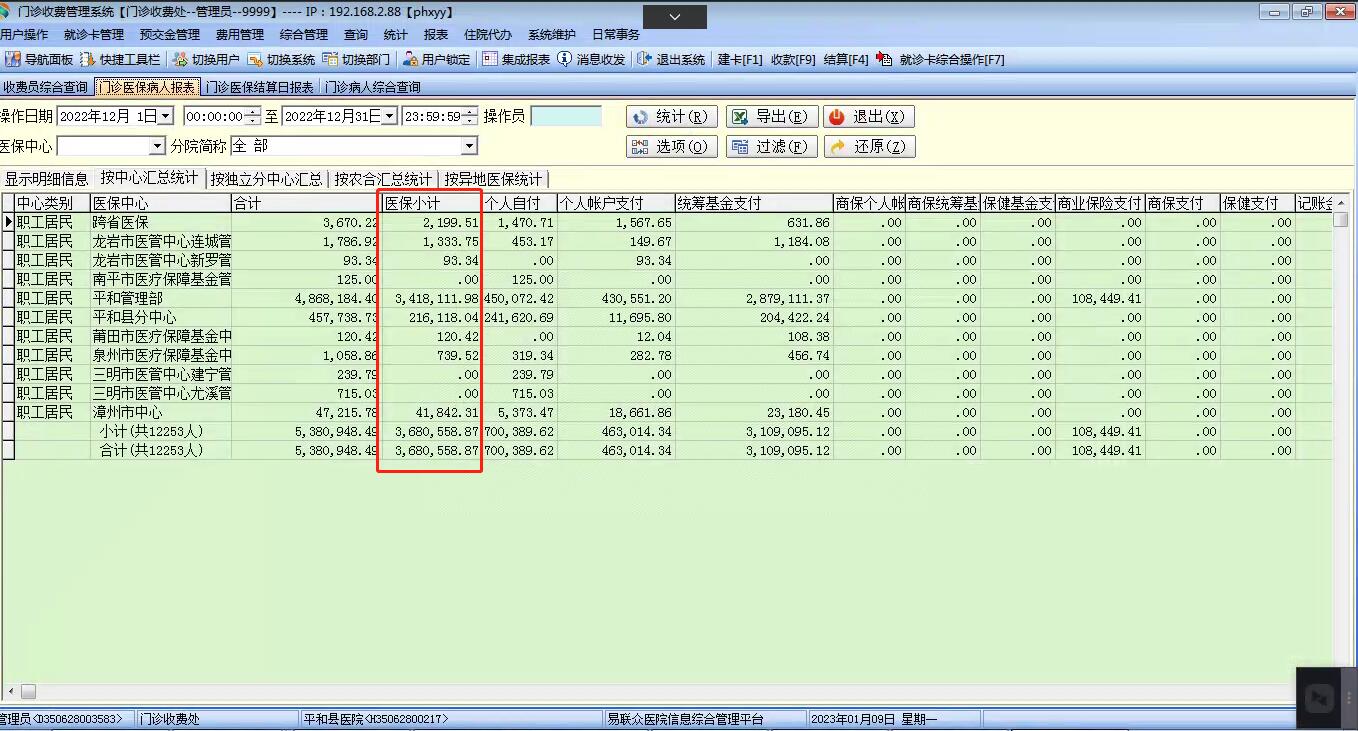
Task: Click the 还原(Z) restore button
Action: [870, 147]
